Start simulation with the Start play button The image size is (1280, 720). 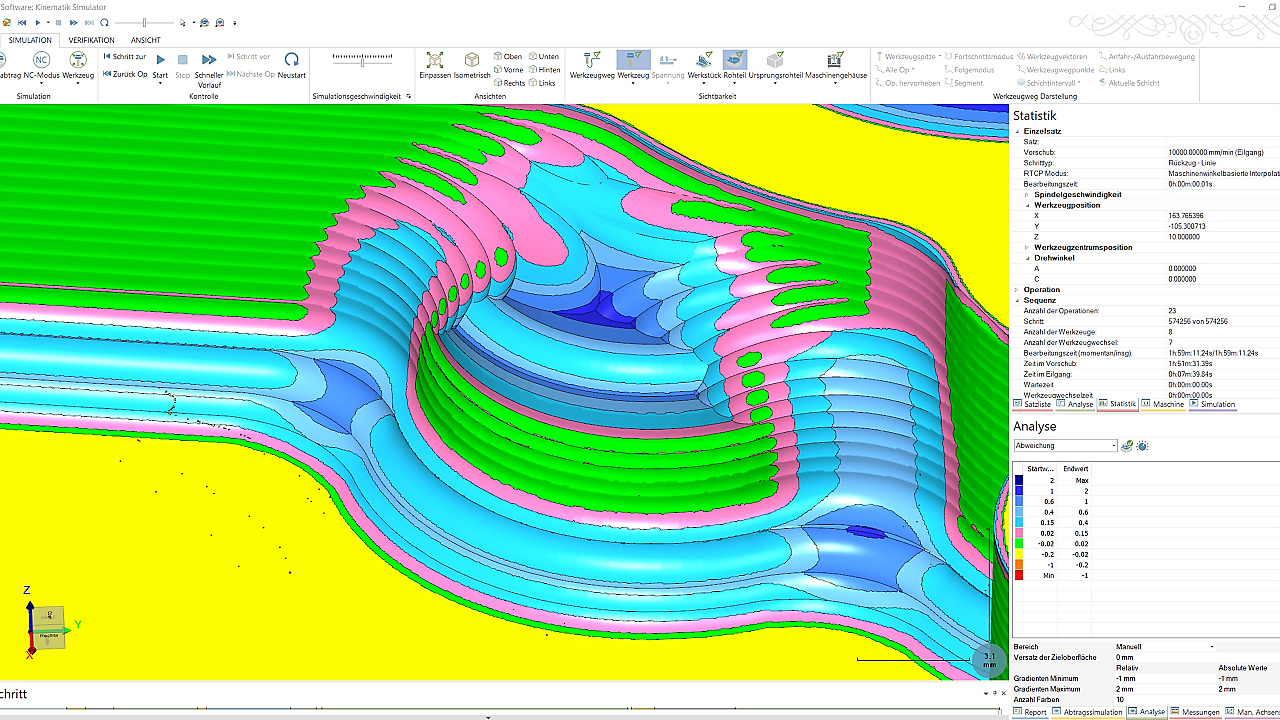[160, 62]
